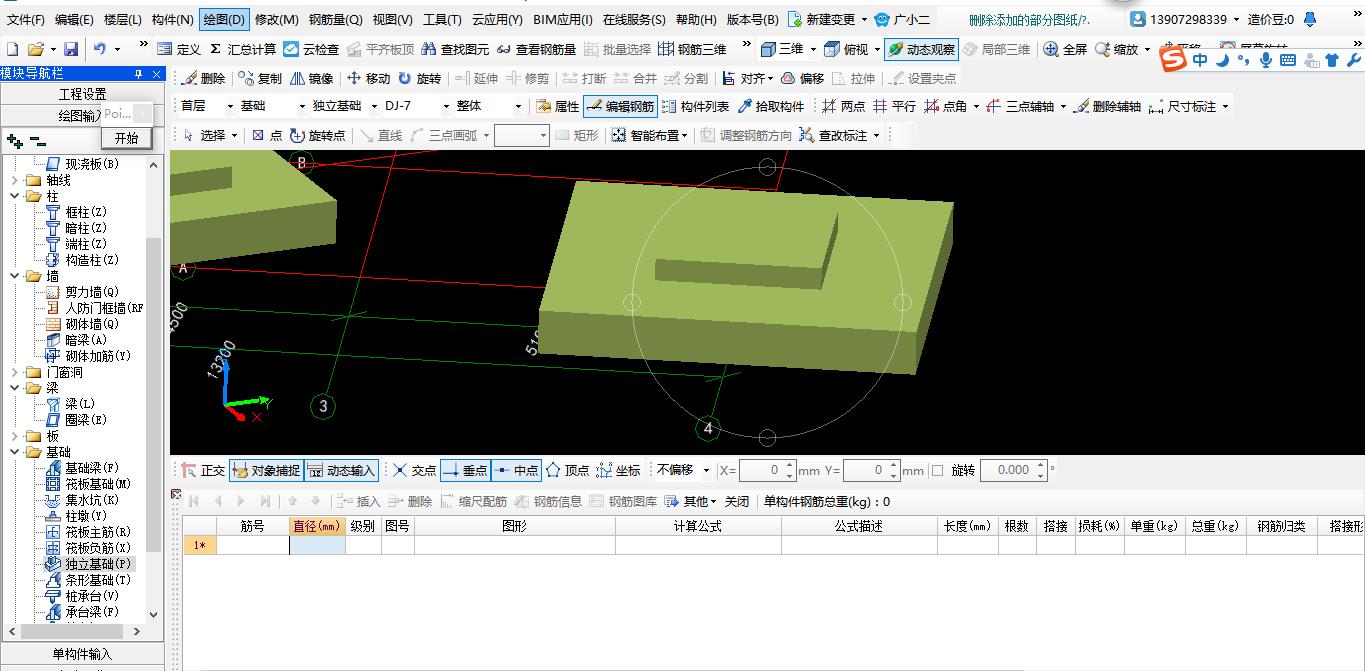Click 关闭 in rebar panel
The height and width of the screenshot is (671, 1365).
tap(737, 501)
